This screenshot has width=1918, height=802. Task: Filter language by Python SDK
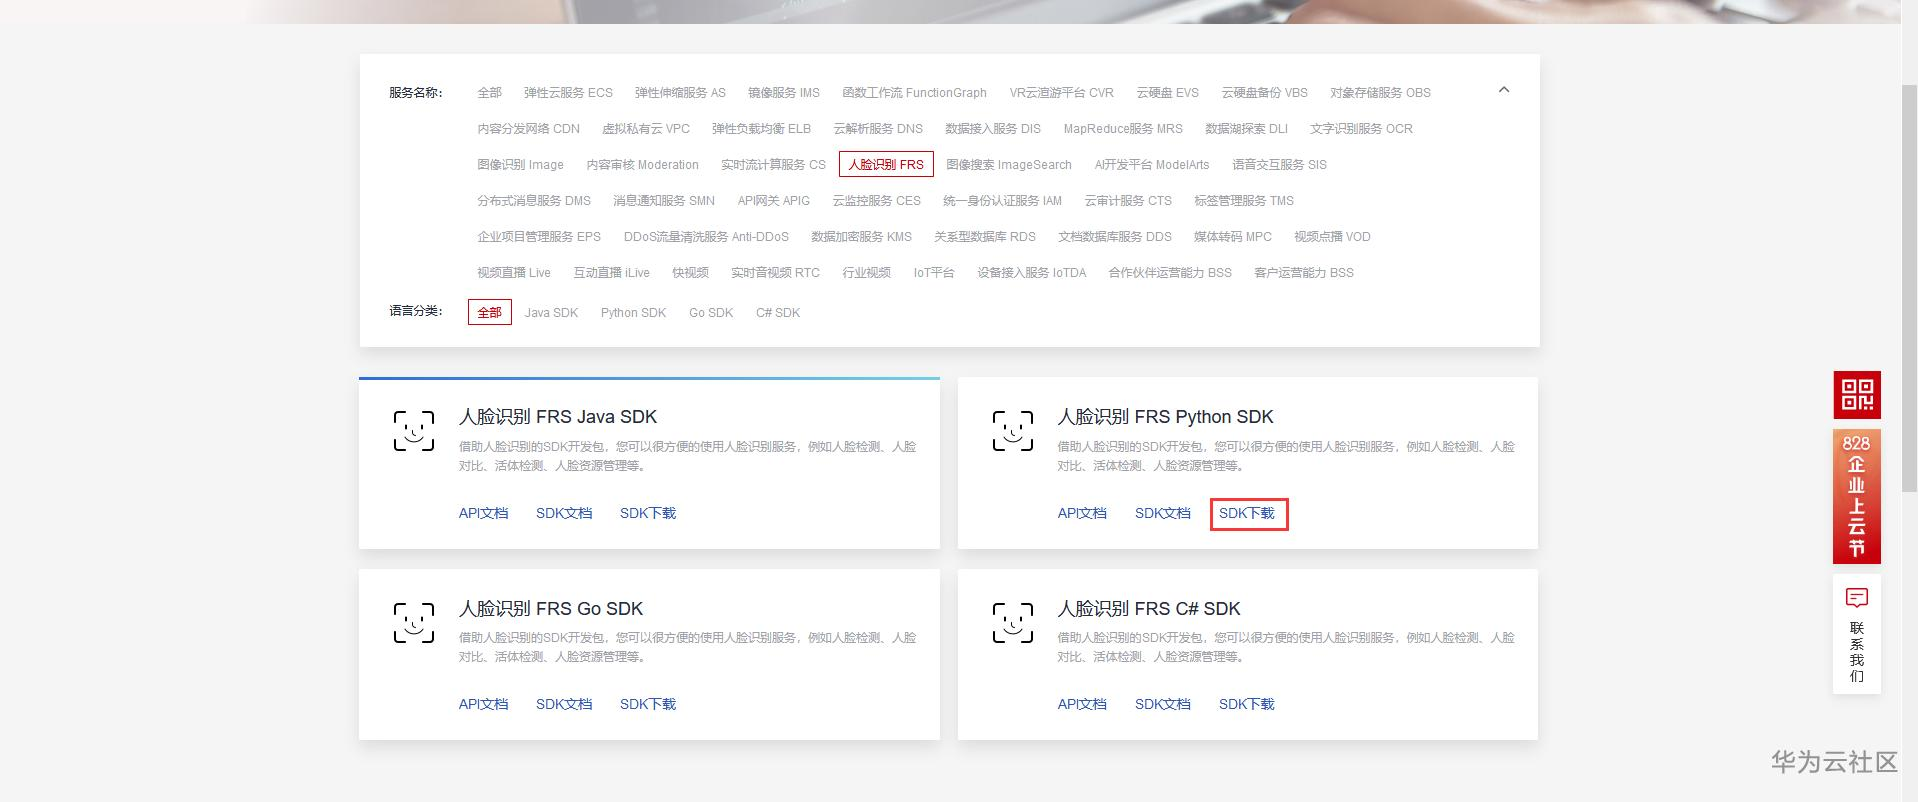(633, 313)
